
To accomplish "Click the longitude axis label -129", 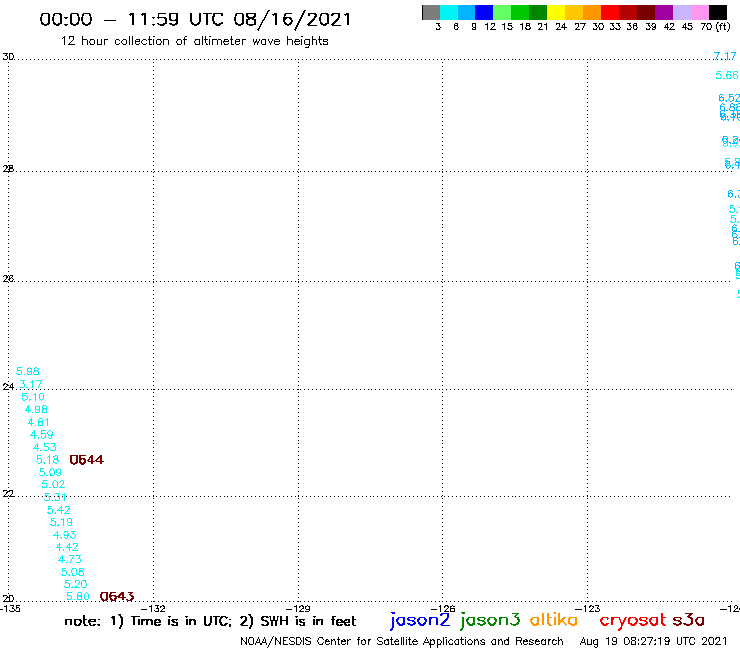I will pyautogui.click(x=298, y=609).
